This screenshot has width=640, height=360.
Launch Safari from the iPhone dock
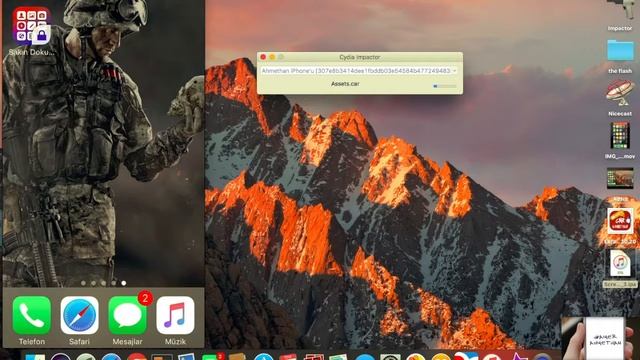tap(80, 316)
